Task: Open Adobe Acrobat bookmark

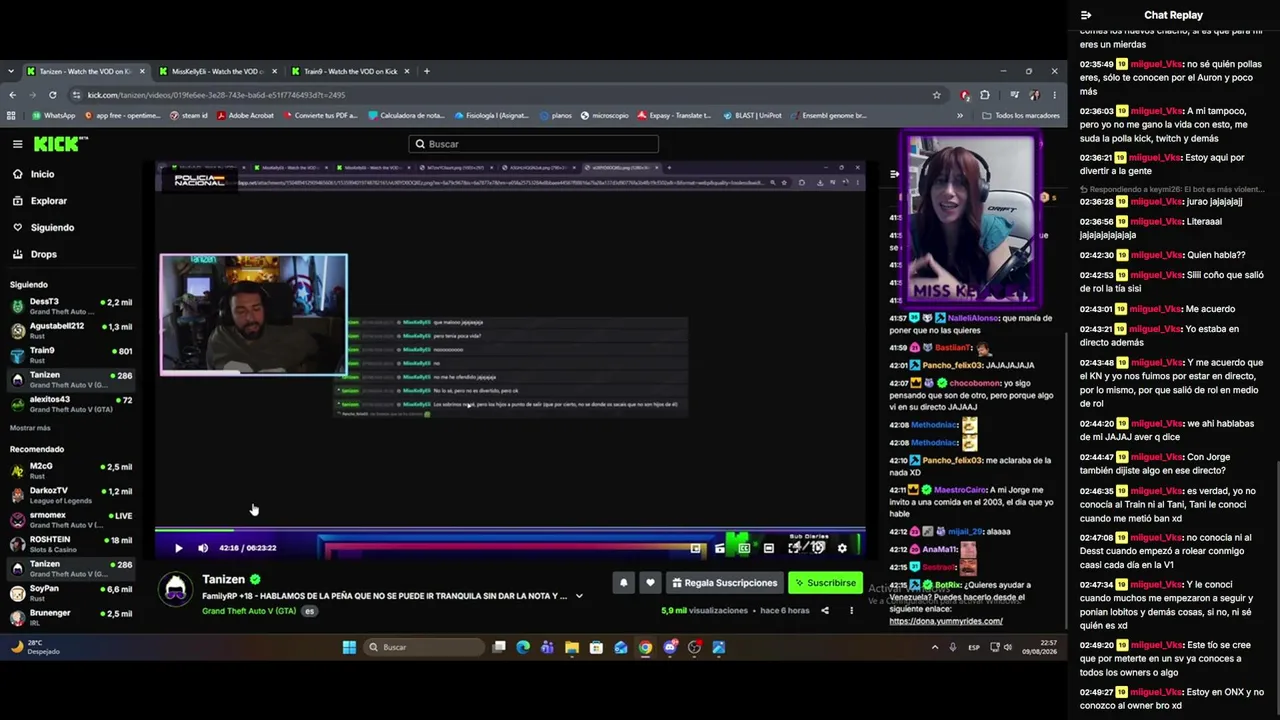Action: click(x=244, y=115)
